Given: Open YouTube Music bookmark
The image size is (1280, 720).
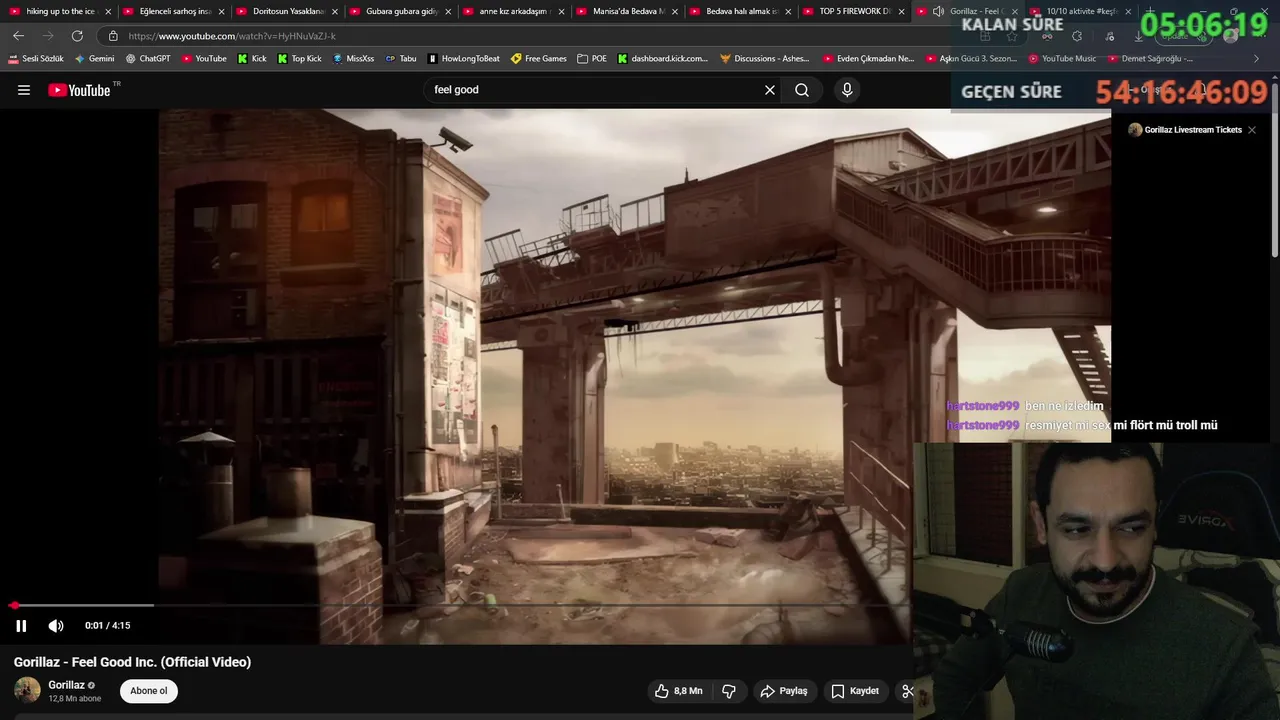Looking at the screenshot, I should (1062, 59).
